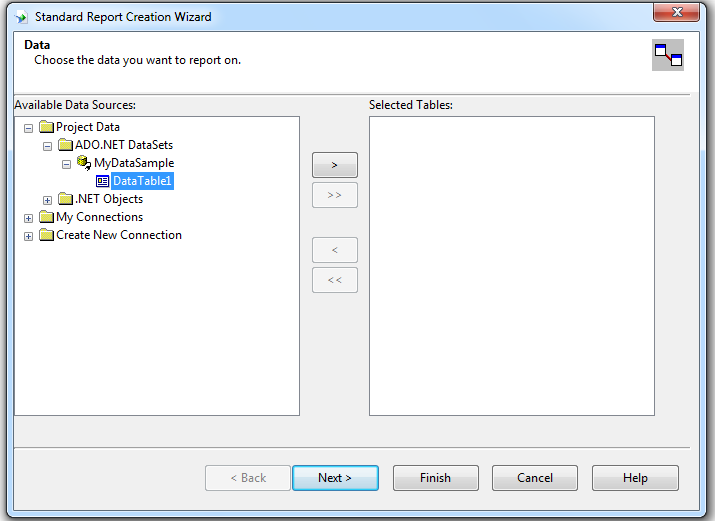The height and width of the screenshot is (521, 715).
Task: Expand the .NET Objects node
Action: click(x=47, y=200)
